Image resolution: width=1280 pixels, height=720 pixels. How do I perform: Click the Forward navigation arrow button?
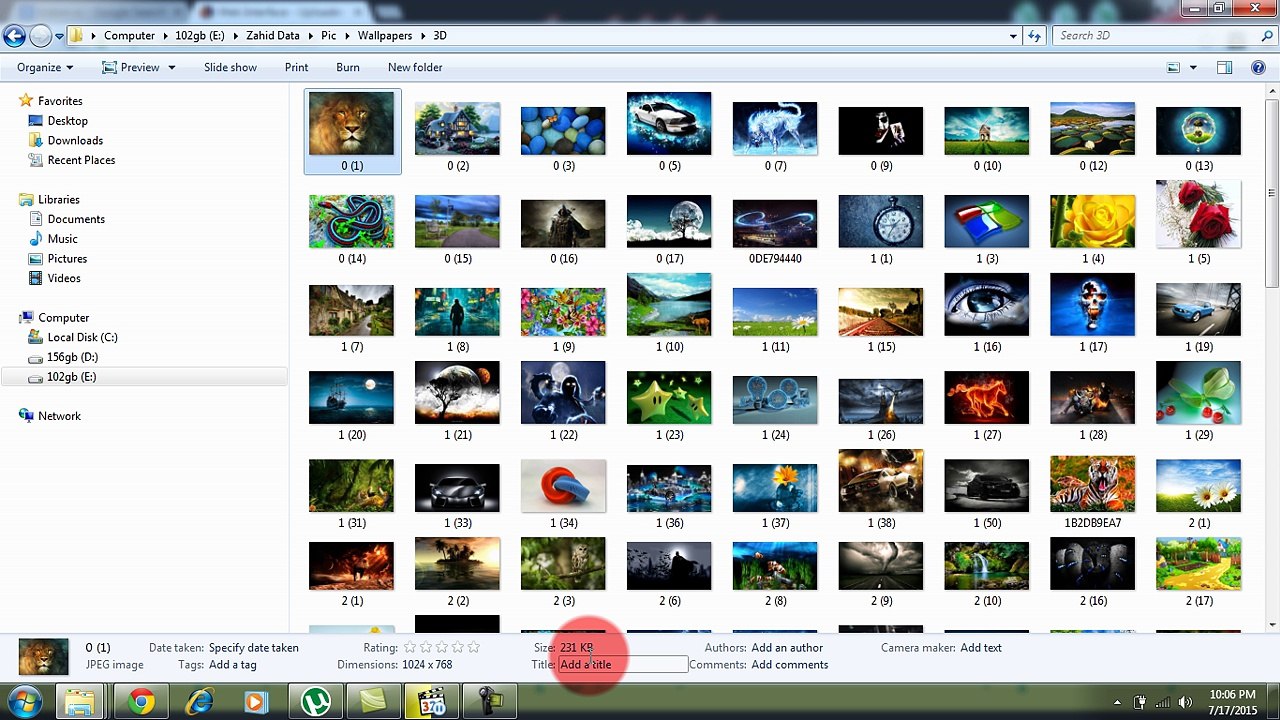pos(40,36)
